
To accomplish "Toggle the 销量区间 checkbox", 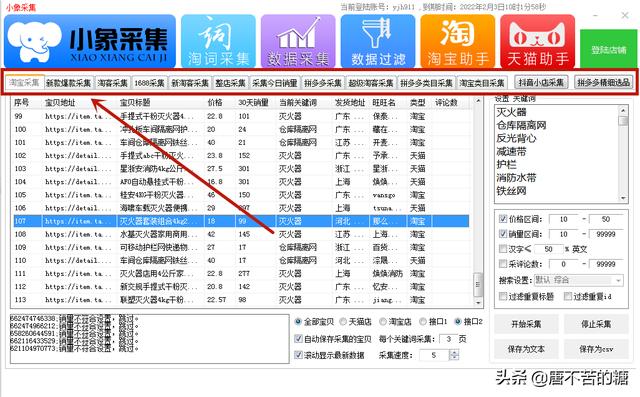I will pyautogui.click(x=503, y=234).
